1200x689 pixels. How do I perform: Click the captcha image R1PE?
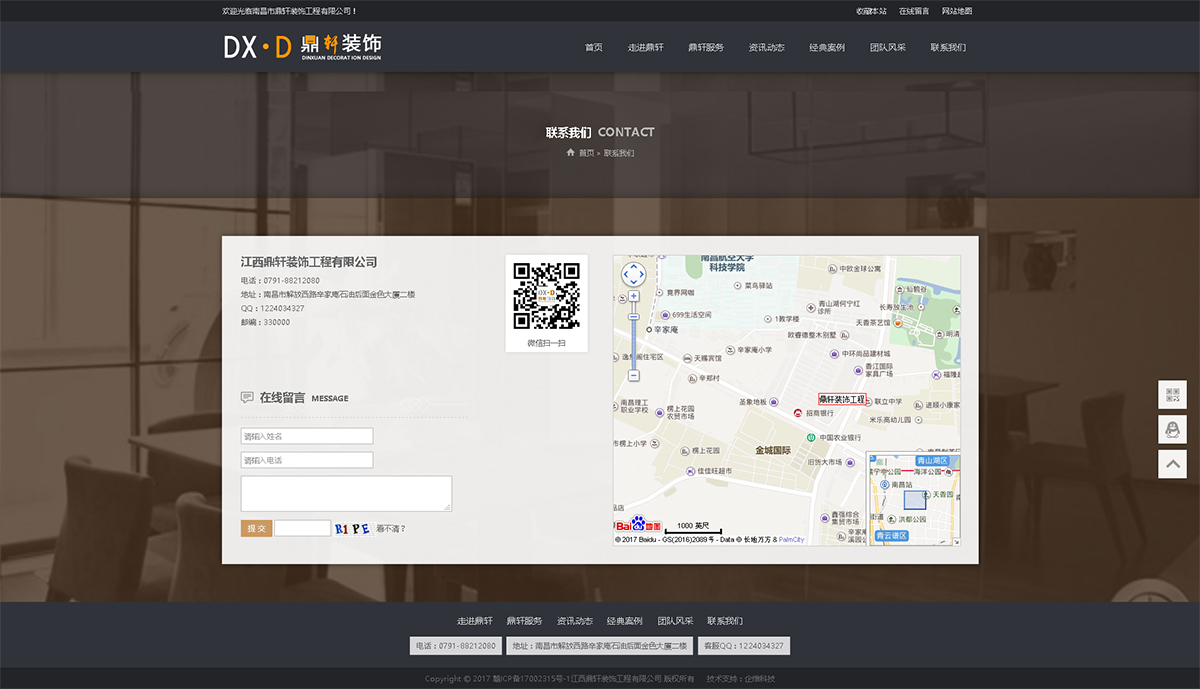353,528
